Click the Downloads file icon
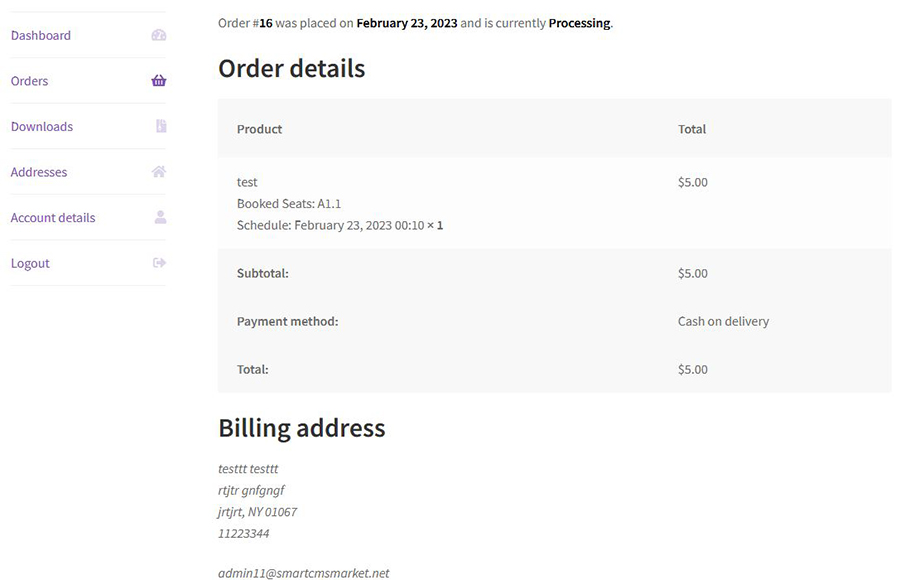Viewport: 900px width, 580px height. click(x=161, y=126)
